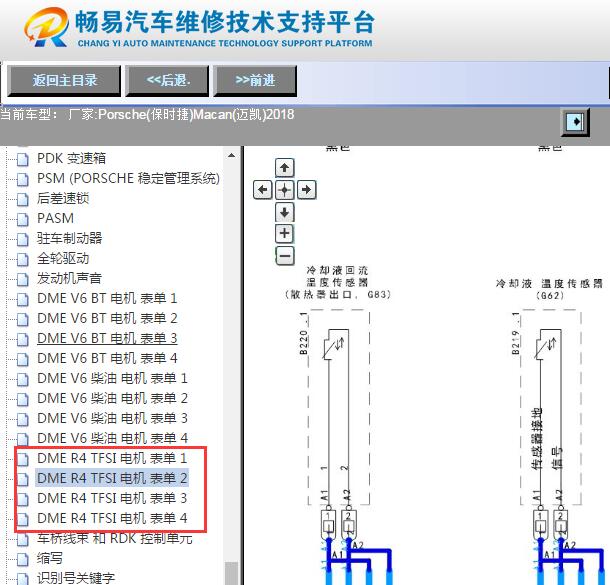
Task: Select DME V6 柴油 电机 表单 3
Action: click(112, 418)
